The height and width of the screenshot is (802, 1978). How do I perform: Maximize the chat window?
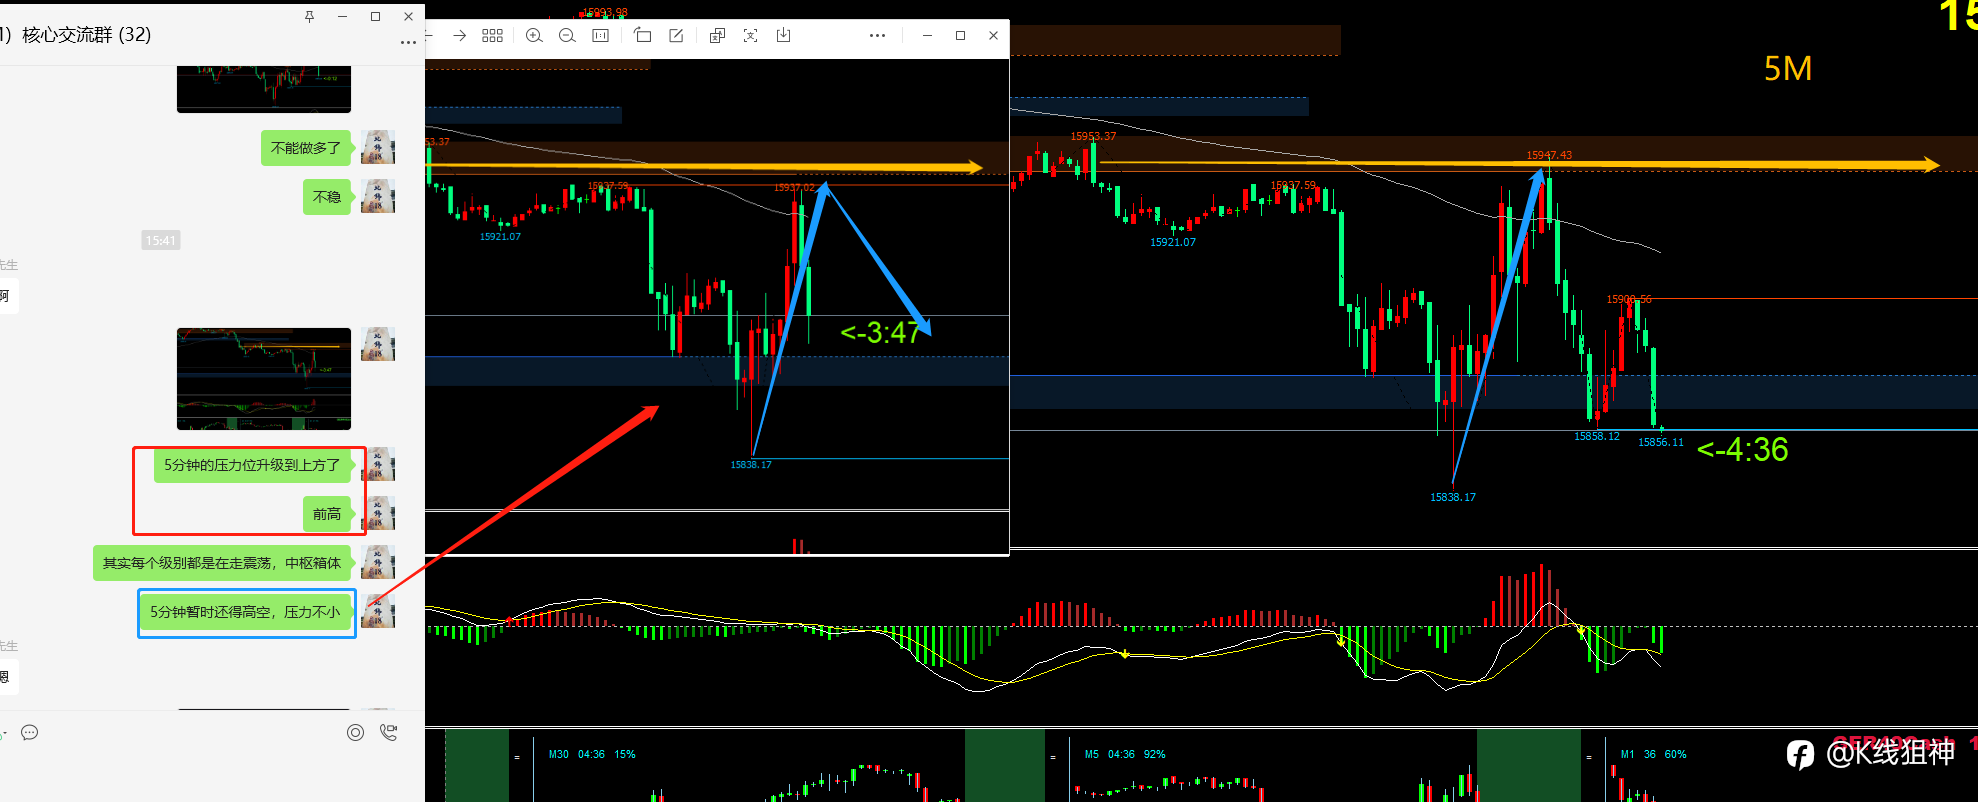tap(375, 17)
